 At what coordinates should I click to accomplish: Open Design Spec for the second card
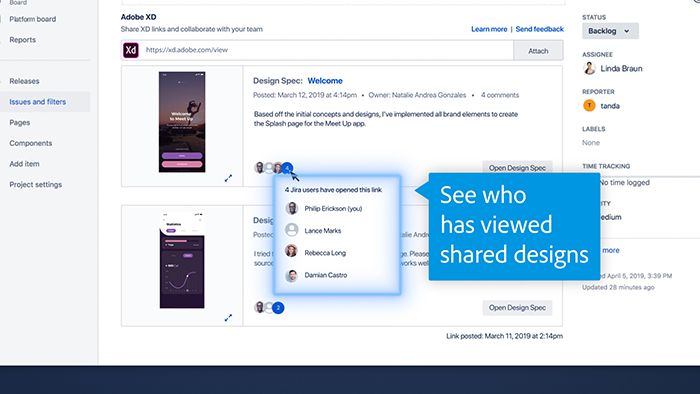click(517, 307)
